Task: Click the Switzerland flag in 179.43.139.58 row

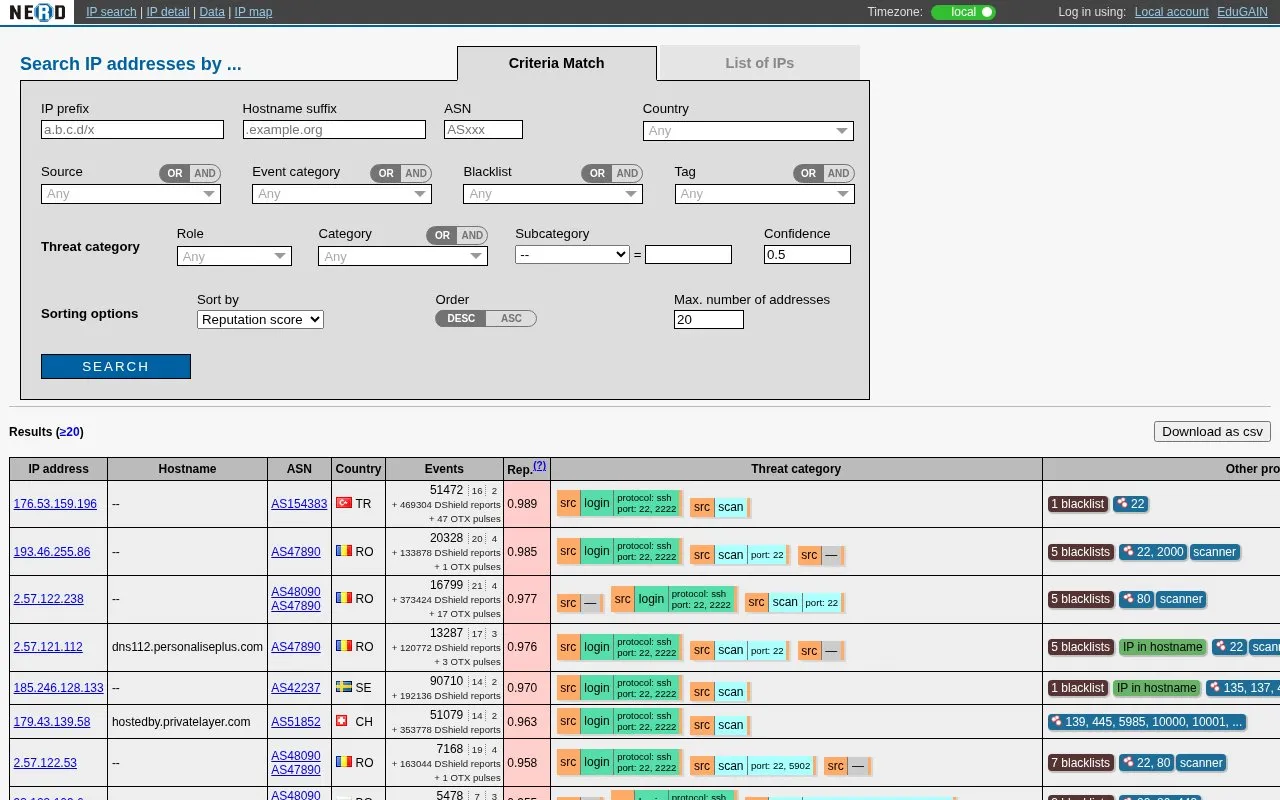Action: click(x=342, y=721)
